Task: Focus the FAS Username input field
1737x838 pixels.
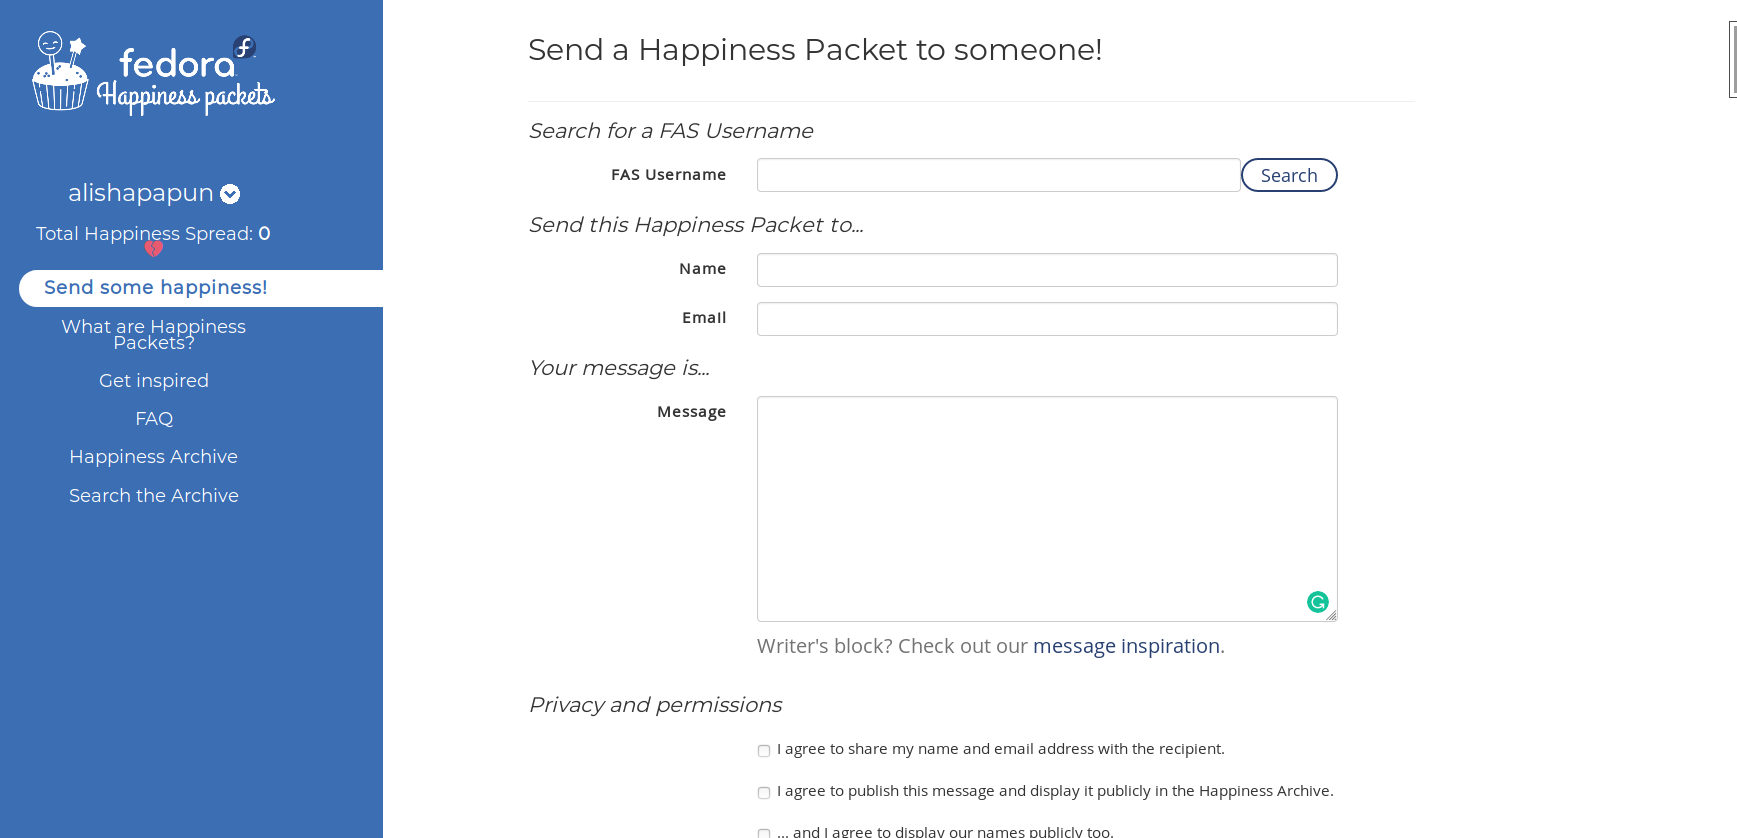Action: pos(999,175)
